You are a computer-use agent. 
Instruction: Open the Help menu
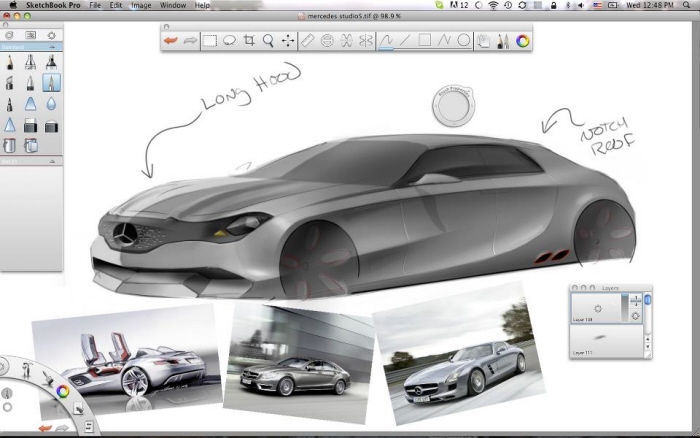202,5
